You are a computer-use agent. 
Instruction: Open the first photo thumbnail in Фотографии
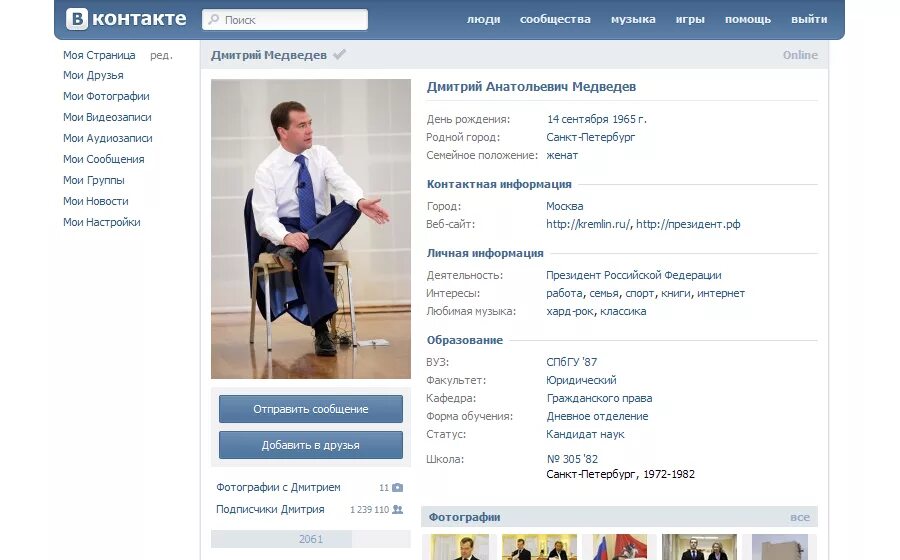[459, 547]
